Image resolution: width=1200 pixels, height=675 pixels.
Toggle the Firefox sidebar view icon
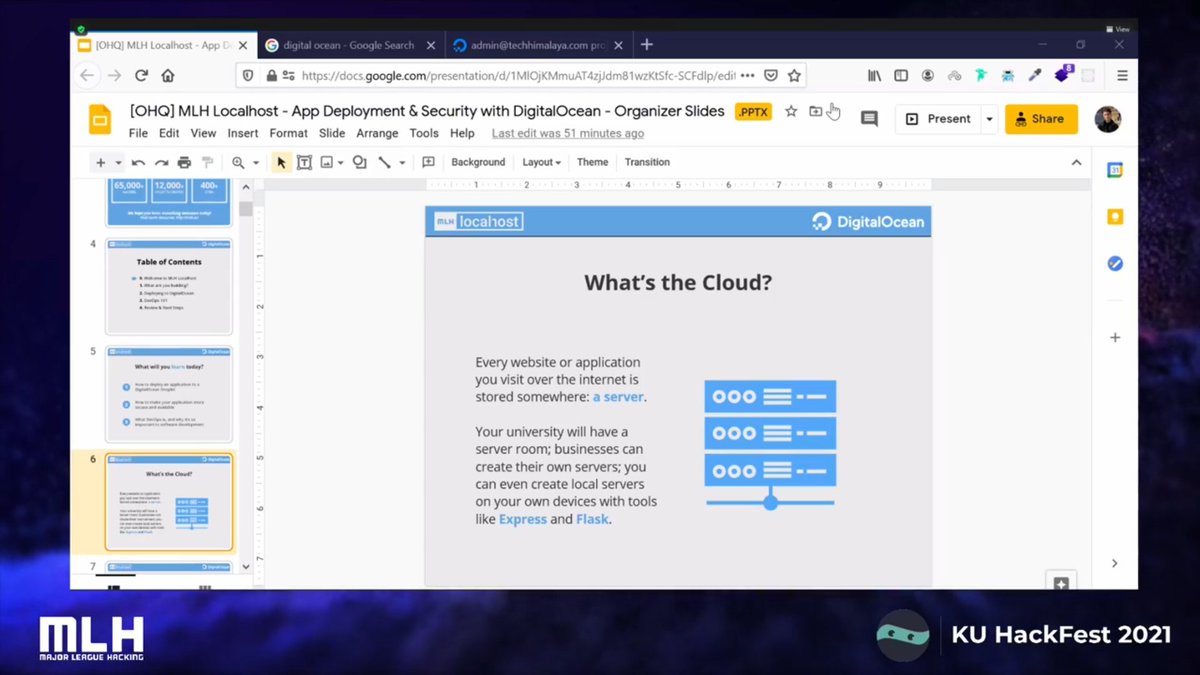[x=901, y=75]
